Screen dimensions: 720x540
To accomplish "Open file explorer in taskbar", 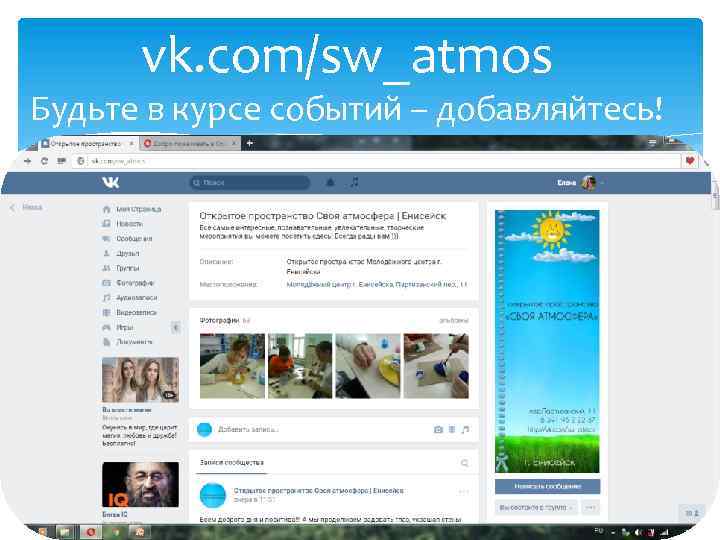I will [x=65, y=532].
